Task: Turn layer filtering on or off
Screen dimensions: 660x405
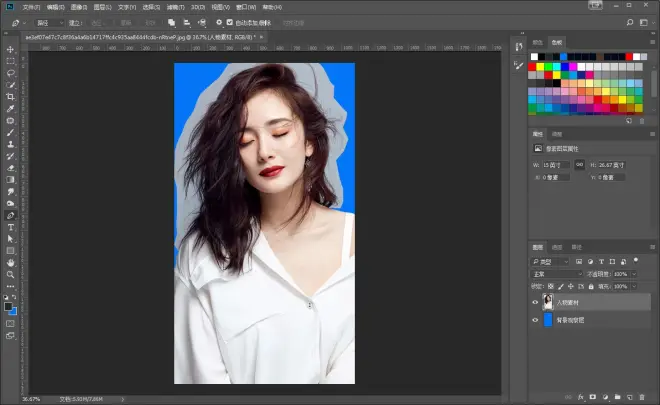Action: point(636,261)
